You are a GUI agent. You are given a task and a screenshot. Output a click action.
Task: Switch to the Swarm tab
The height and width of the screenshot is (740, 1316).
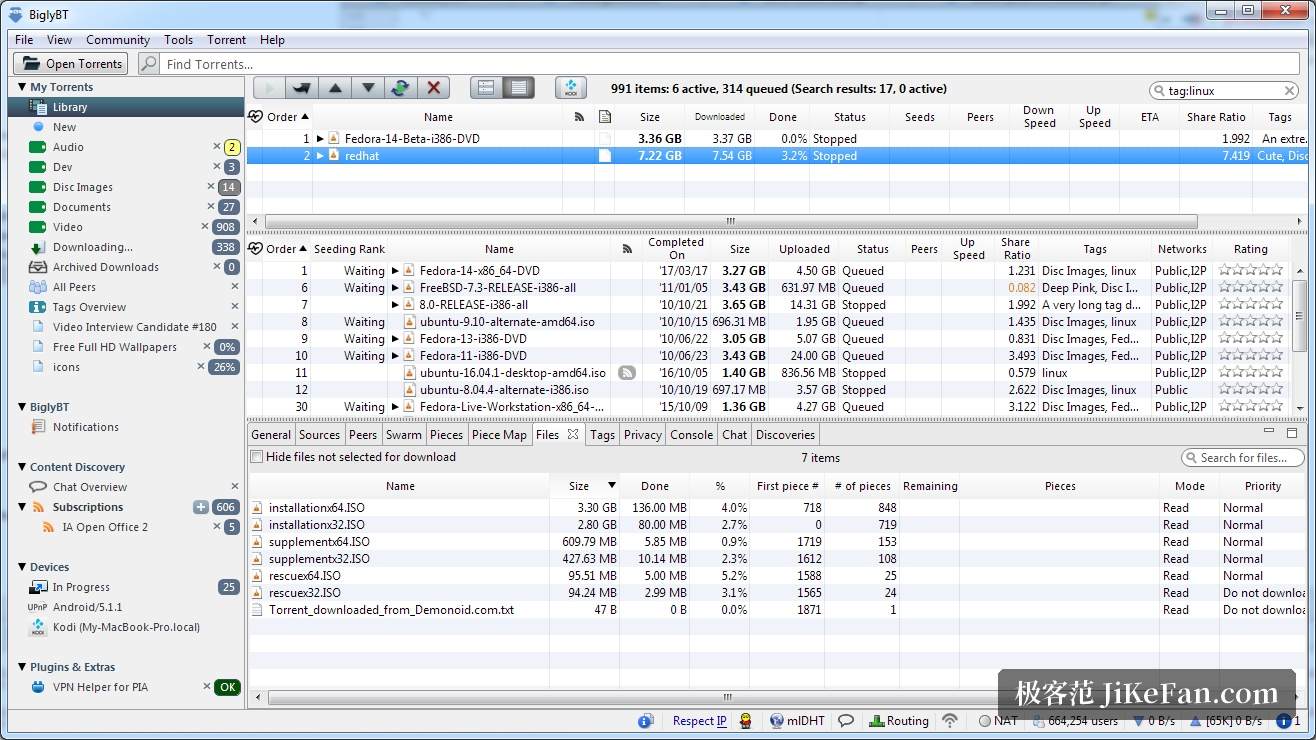(404, 435)
